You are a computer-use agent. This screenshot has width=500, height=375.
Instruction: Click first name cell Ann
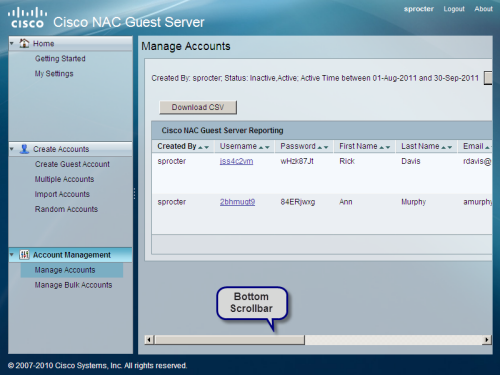tap(346, 202)
